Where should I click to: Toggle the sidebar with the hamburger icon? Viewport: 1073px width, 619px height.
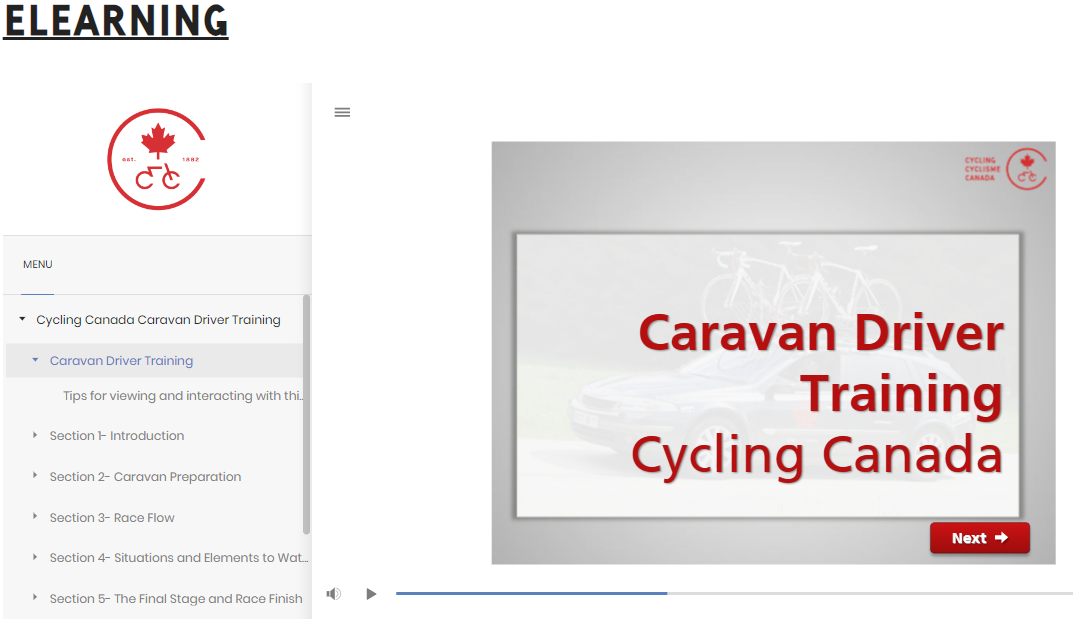tap(342, 112)
